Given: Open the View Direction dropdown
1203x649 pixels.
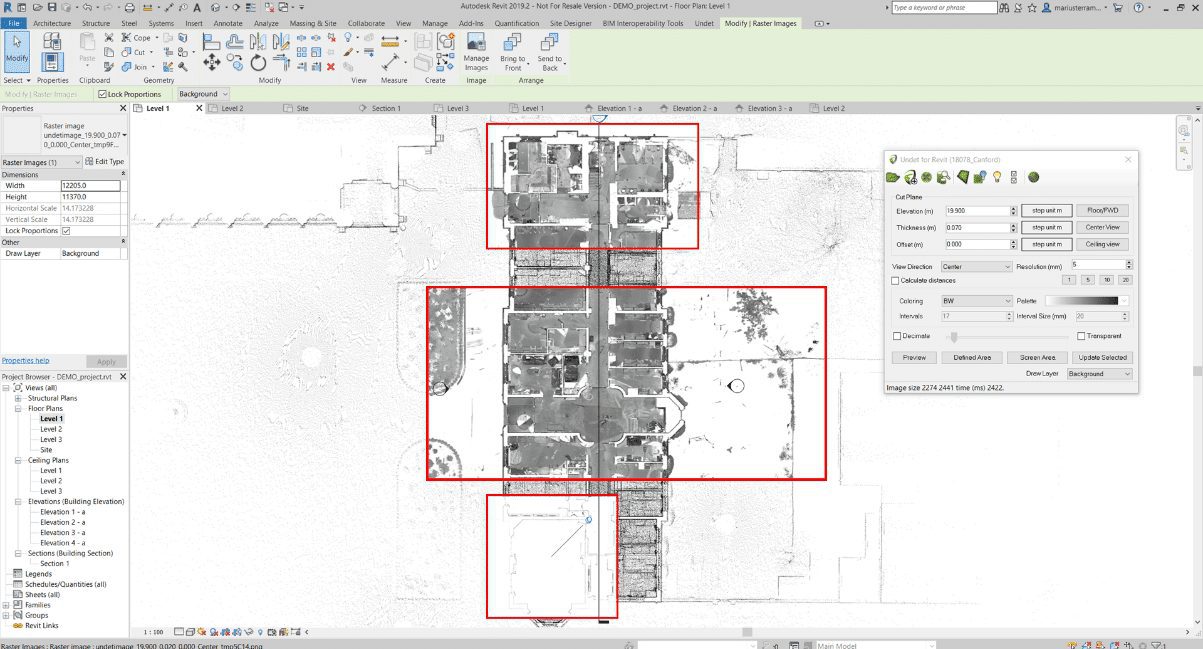Looking at the screenshot, I should [x=978, y=267].
